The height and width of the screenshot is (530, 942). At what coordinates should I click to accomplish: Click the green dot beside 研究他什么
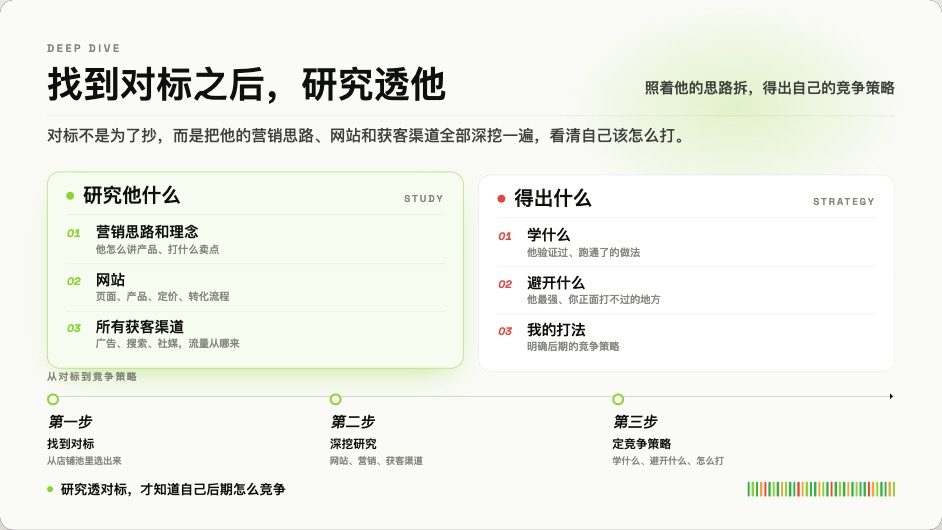(x=70, y=196)
